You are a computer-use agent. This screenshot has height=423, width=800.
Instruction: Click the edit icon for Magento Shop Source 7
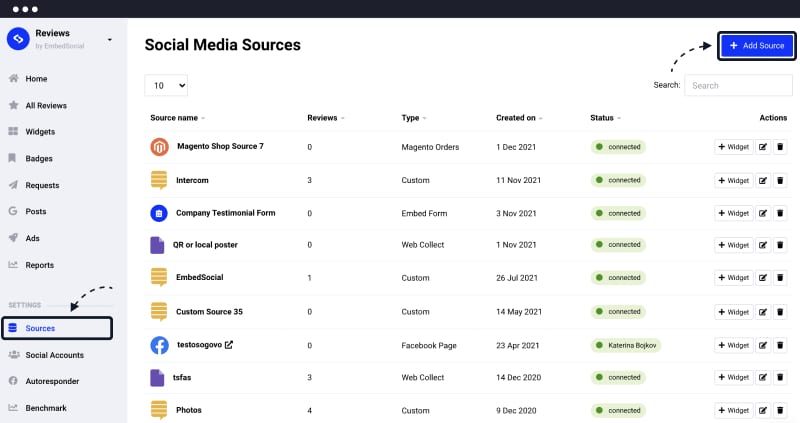click(763, 147)
